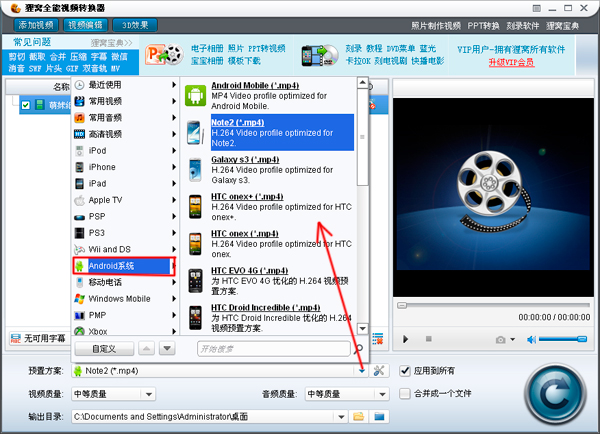The height and width of the screenshot is (434, 600).
Task: Open the 视频质量 dropdown
Action: pyautogui.click(x=113, y=394)
